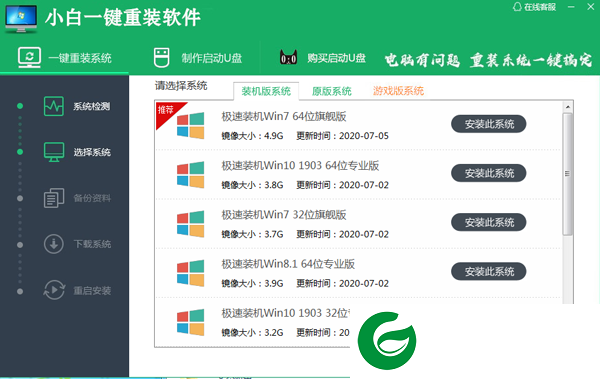
Task: Close the 小白一键重装软件 window
Action: pyautogui.click(x=590, y=7)
